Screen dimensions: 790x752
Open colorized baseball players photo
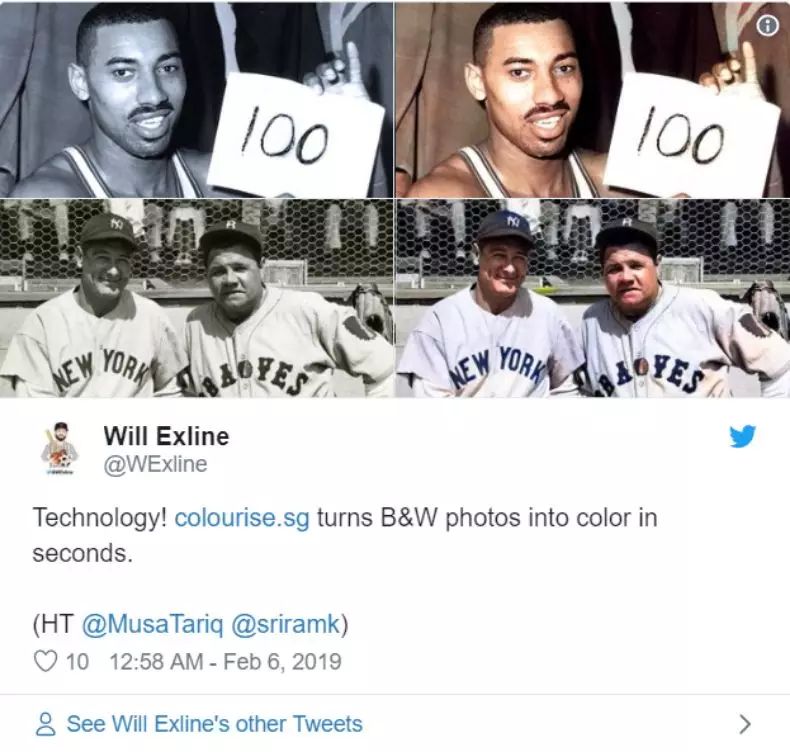[592, 298]
